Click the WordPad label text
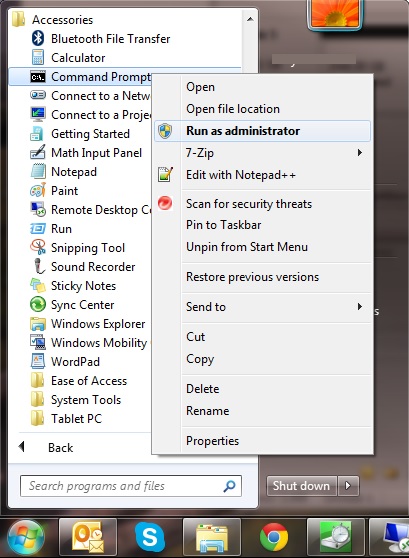This screenshot has height=558, width=409. coord(75,362)
